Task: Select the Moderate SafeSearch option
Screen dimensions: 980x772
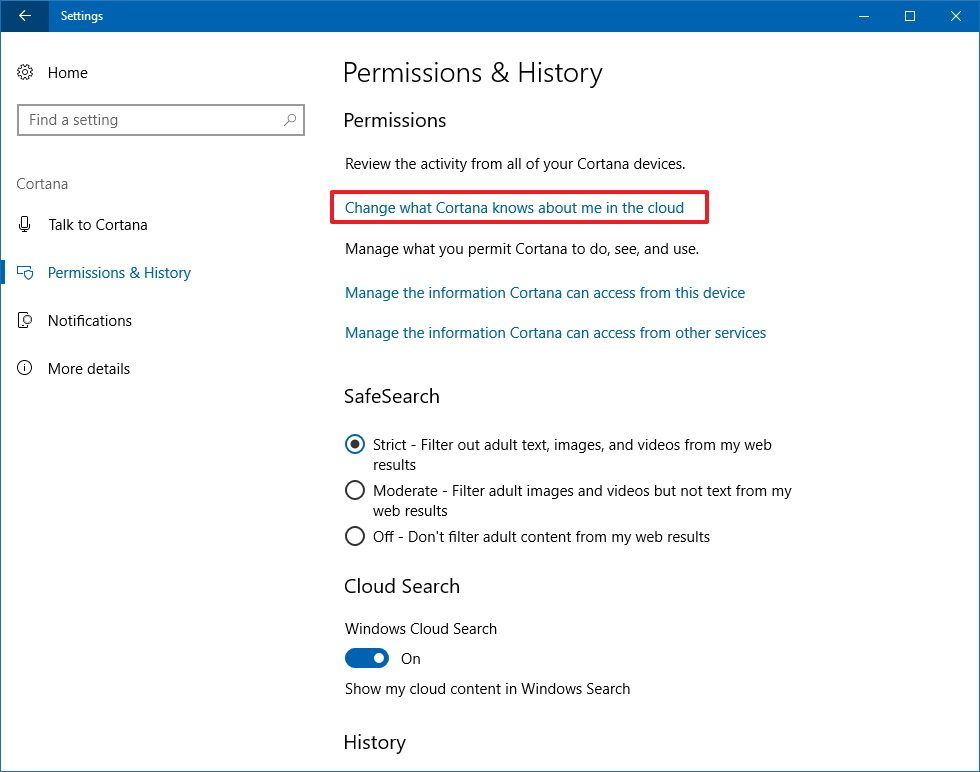Action: (355, 490)
